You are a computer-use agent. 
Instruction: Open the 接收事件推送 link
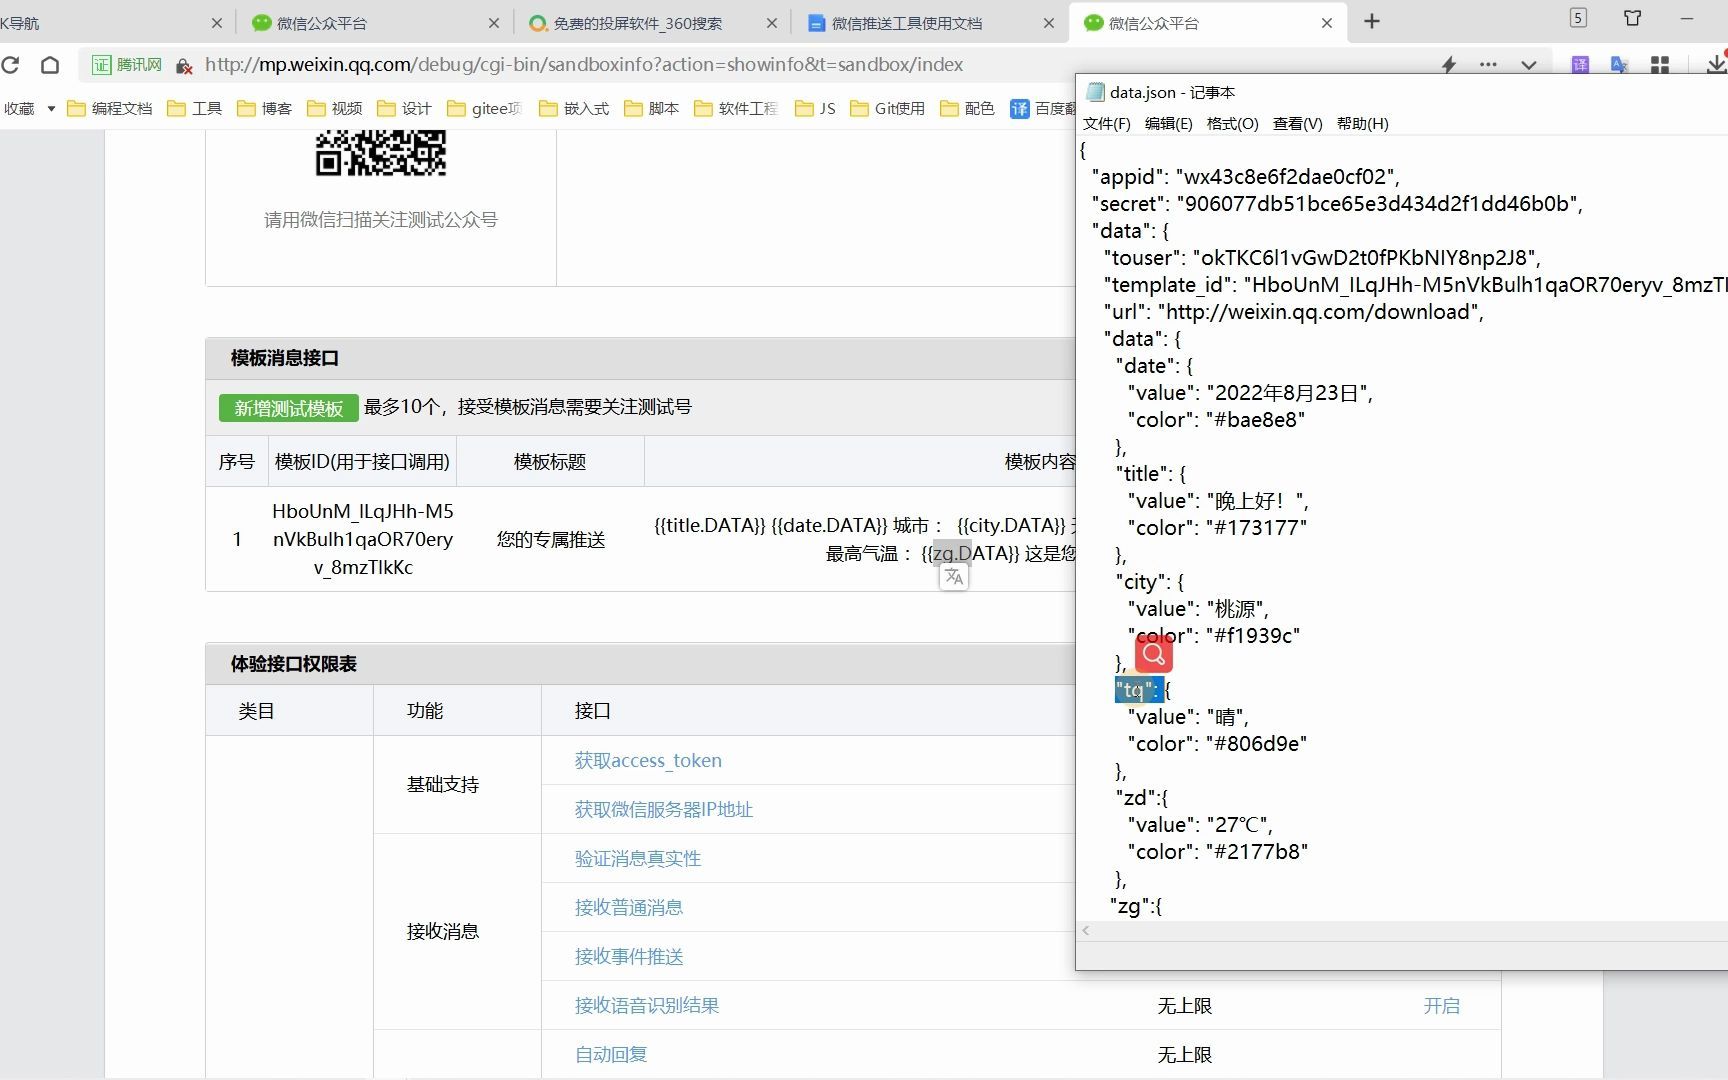[x=629, y=957]
